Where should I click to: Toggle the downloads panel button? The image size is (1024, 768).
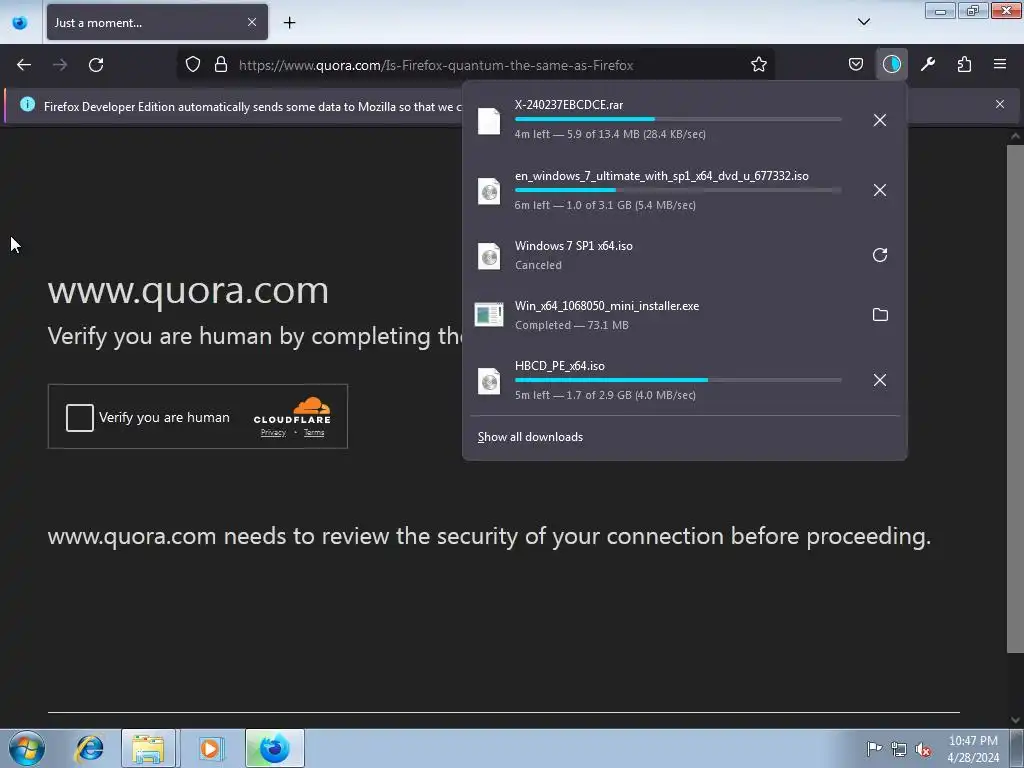click(891, 65)
